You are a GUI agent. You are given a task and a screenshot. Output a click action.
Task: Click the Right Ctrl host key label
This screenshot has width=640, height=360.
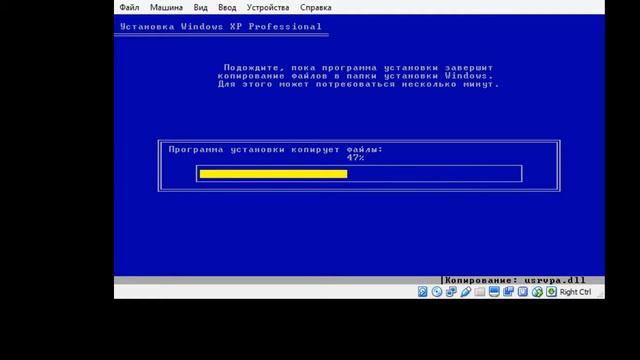tap(576, 292)
